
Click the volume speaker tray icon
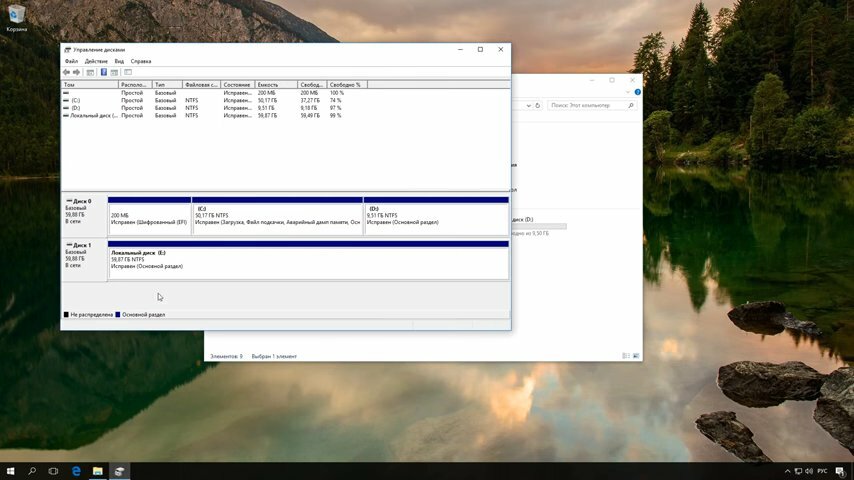[809, 471]
